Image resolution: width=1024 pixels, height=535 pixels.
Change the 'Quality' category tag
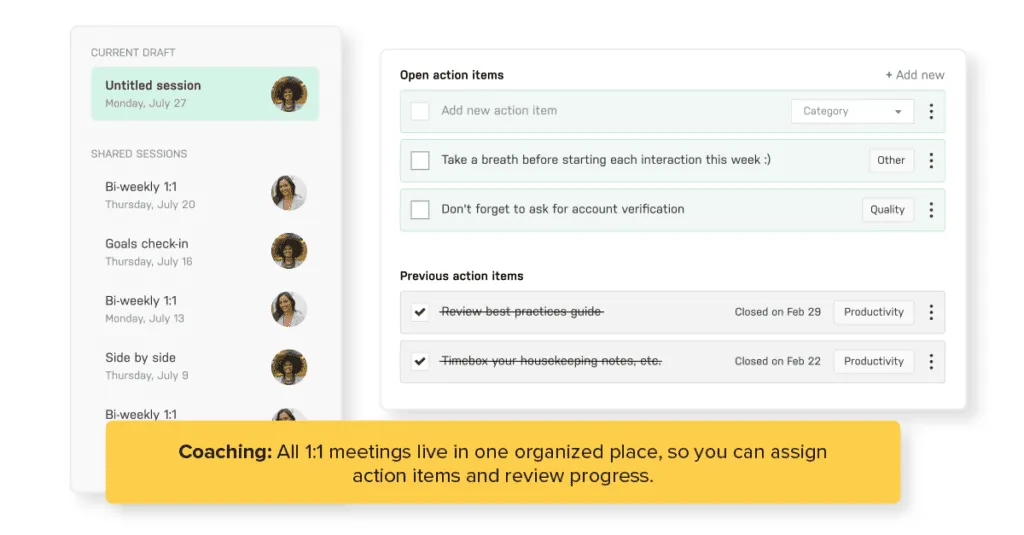pyautogui.click(x=887, y=210)
